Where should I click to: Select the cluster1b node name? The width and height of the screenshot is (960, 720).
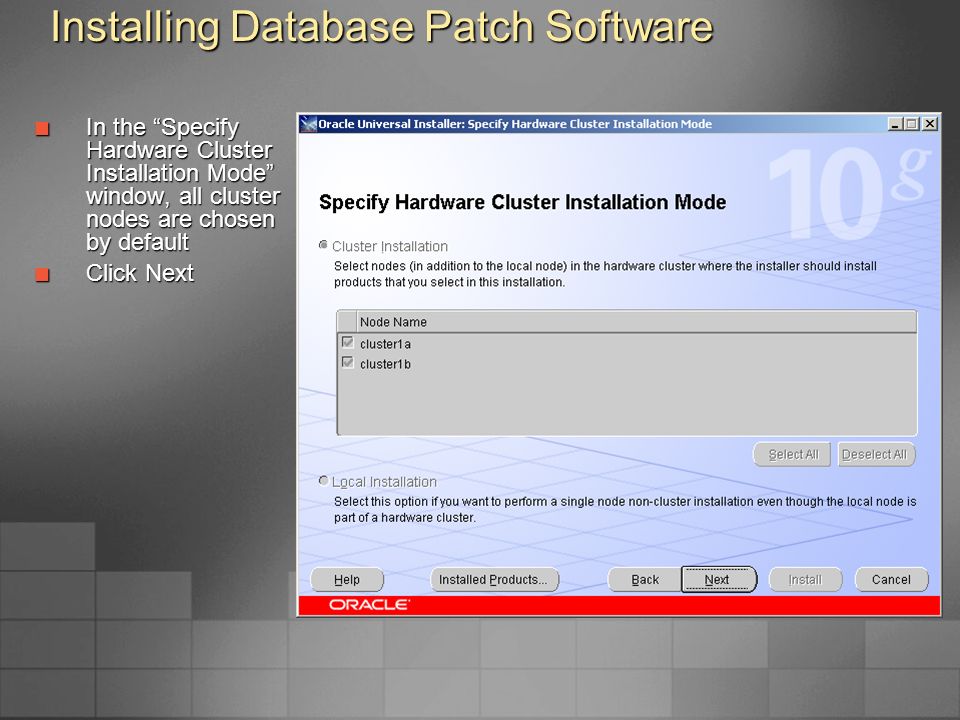pos(385,364)
